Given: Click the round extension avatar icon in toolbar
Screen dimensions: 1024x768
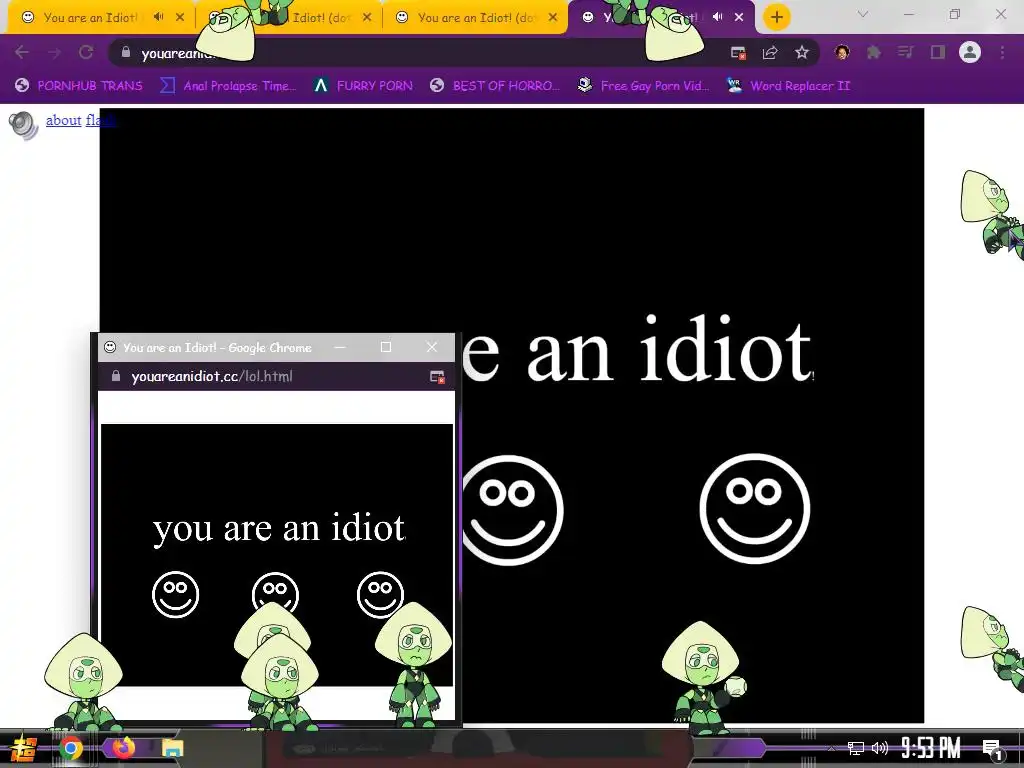Looking at the screenshot, I should coord(842,52).
